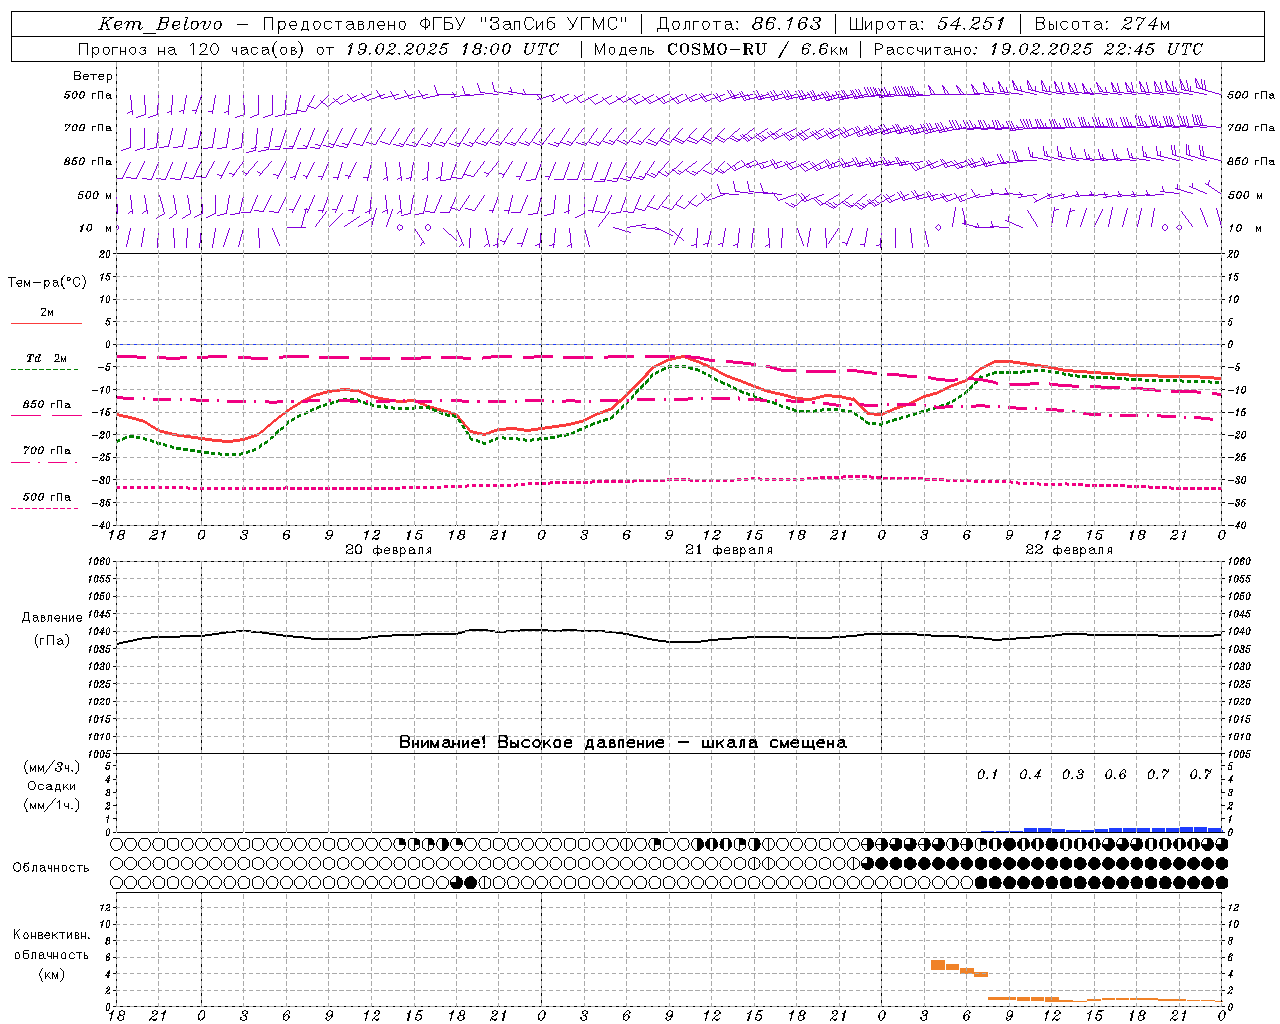Image resolution: width=1280 pixels, height=1024 pixels.
Task: Click the warning Внимание! Высокое давление — шкала смещена
Action: click(622, 742)
